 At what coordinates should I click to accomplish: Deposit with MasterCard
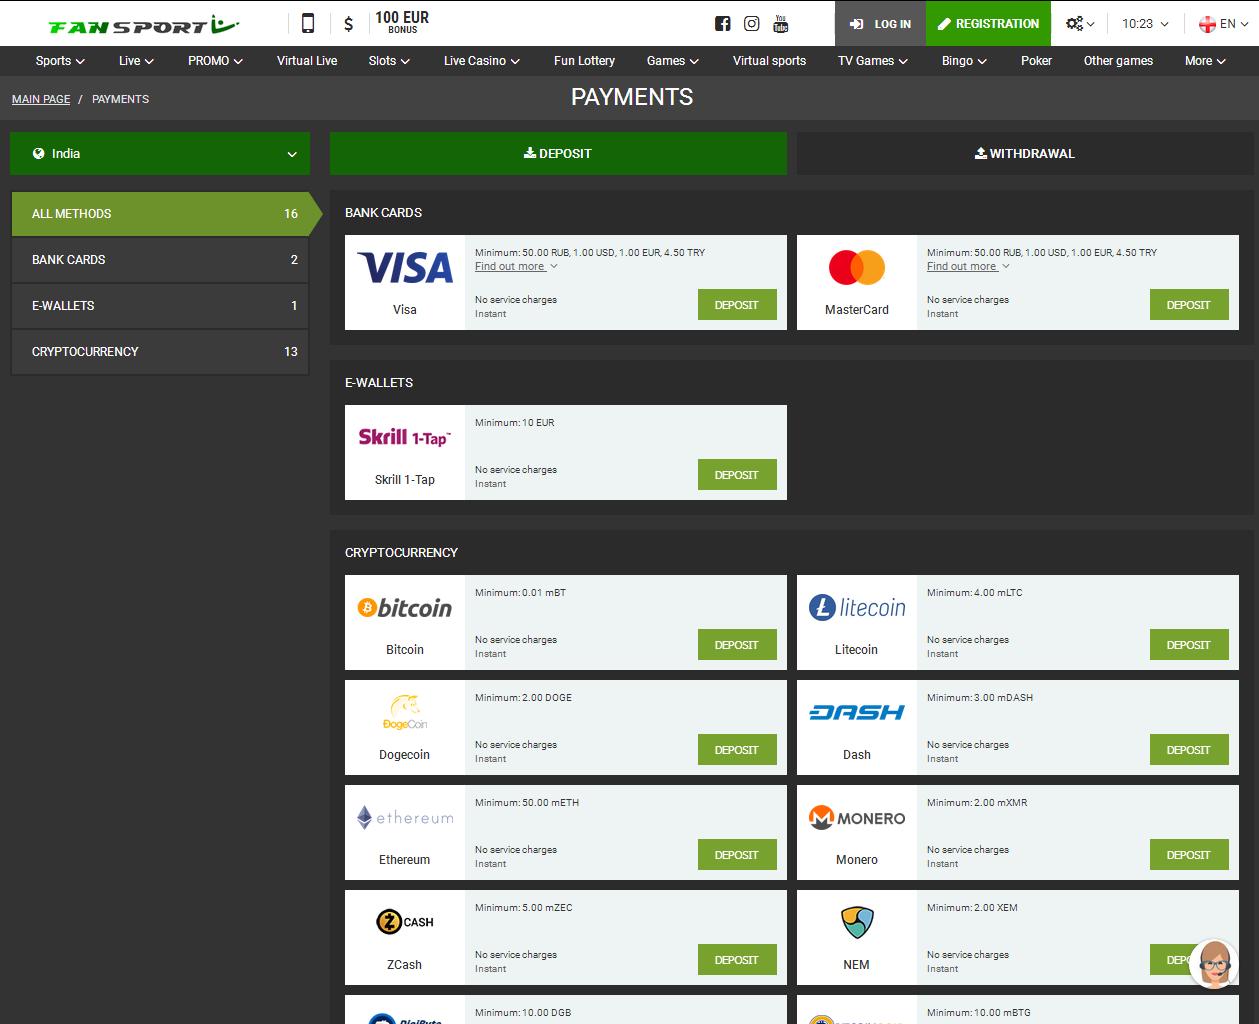(1189, 305)
